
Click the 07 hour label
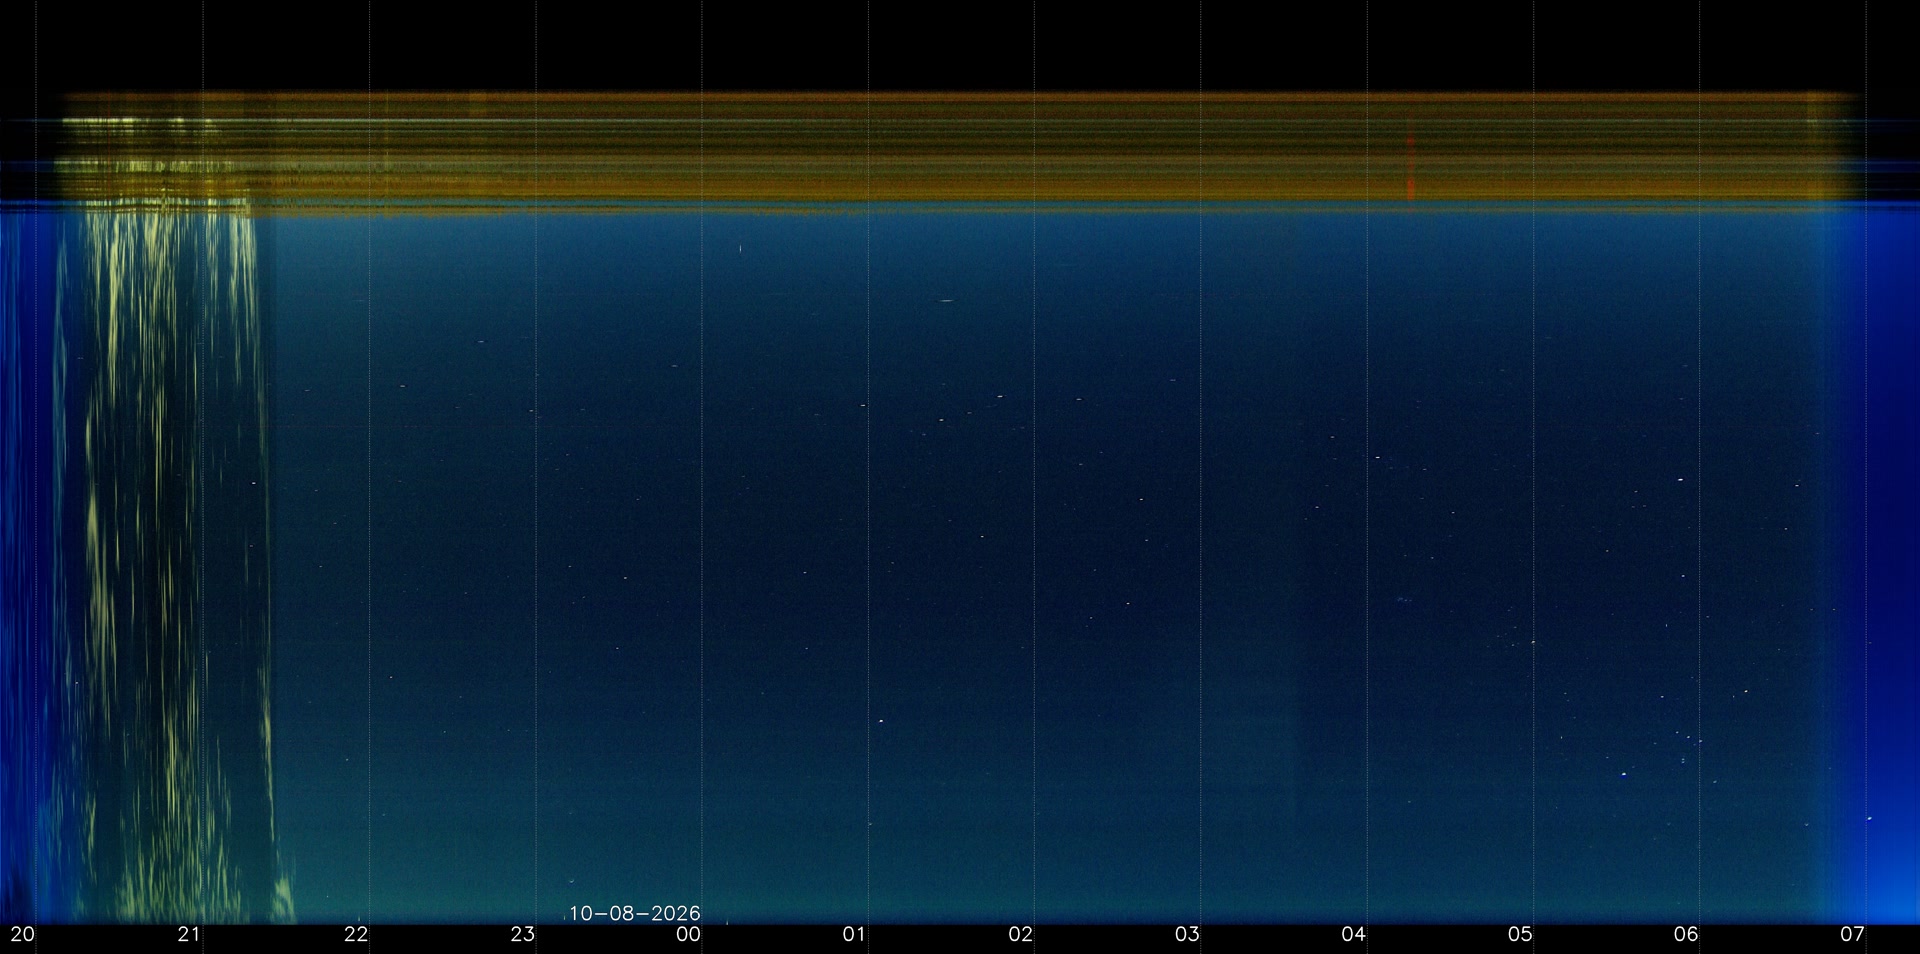click(1852, 935)
